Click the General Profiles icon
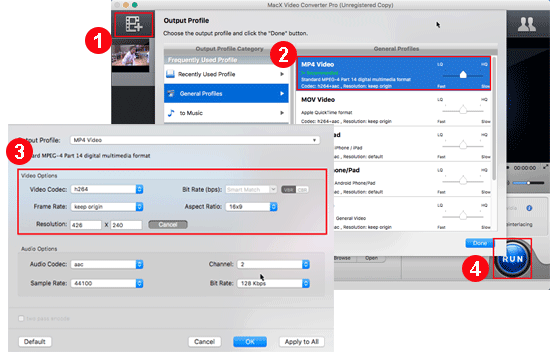Image resolution: width=550 pixels, height=361 pixels. pos(171,93)
